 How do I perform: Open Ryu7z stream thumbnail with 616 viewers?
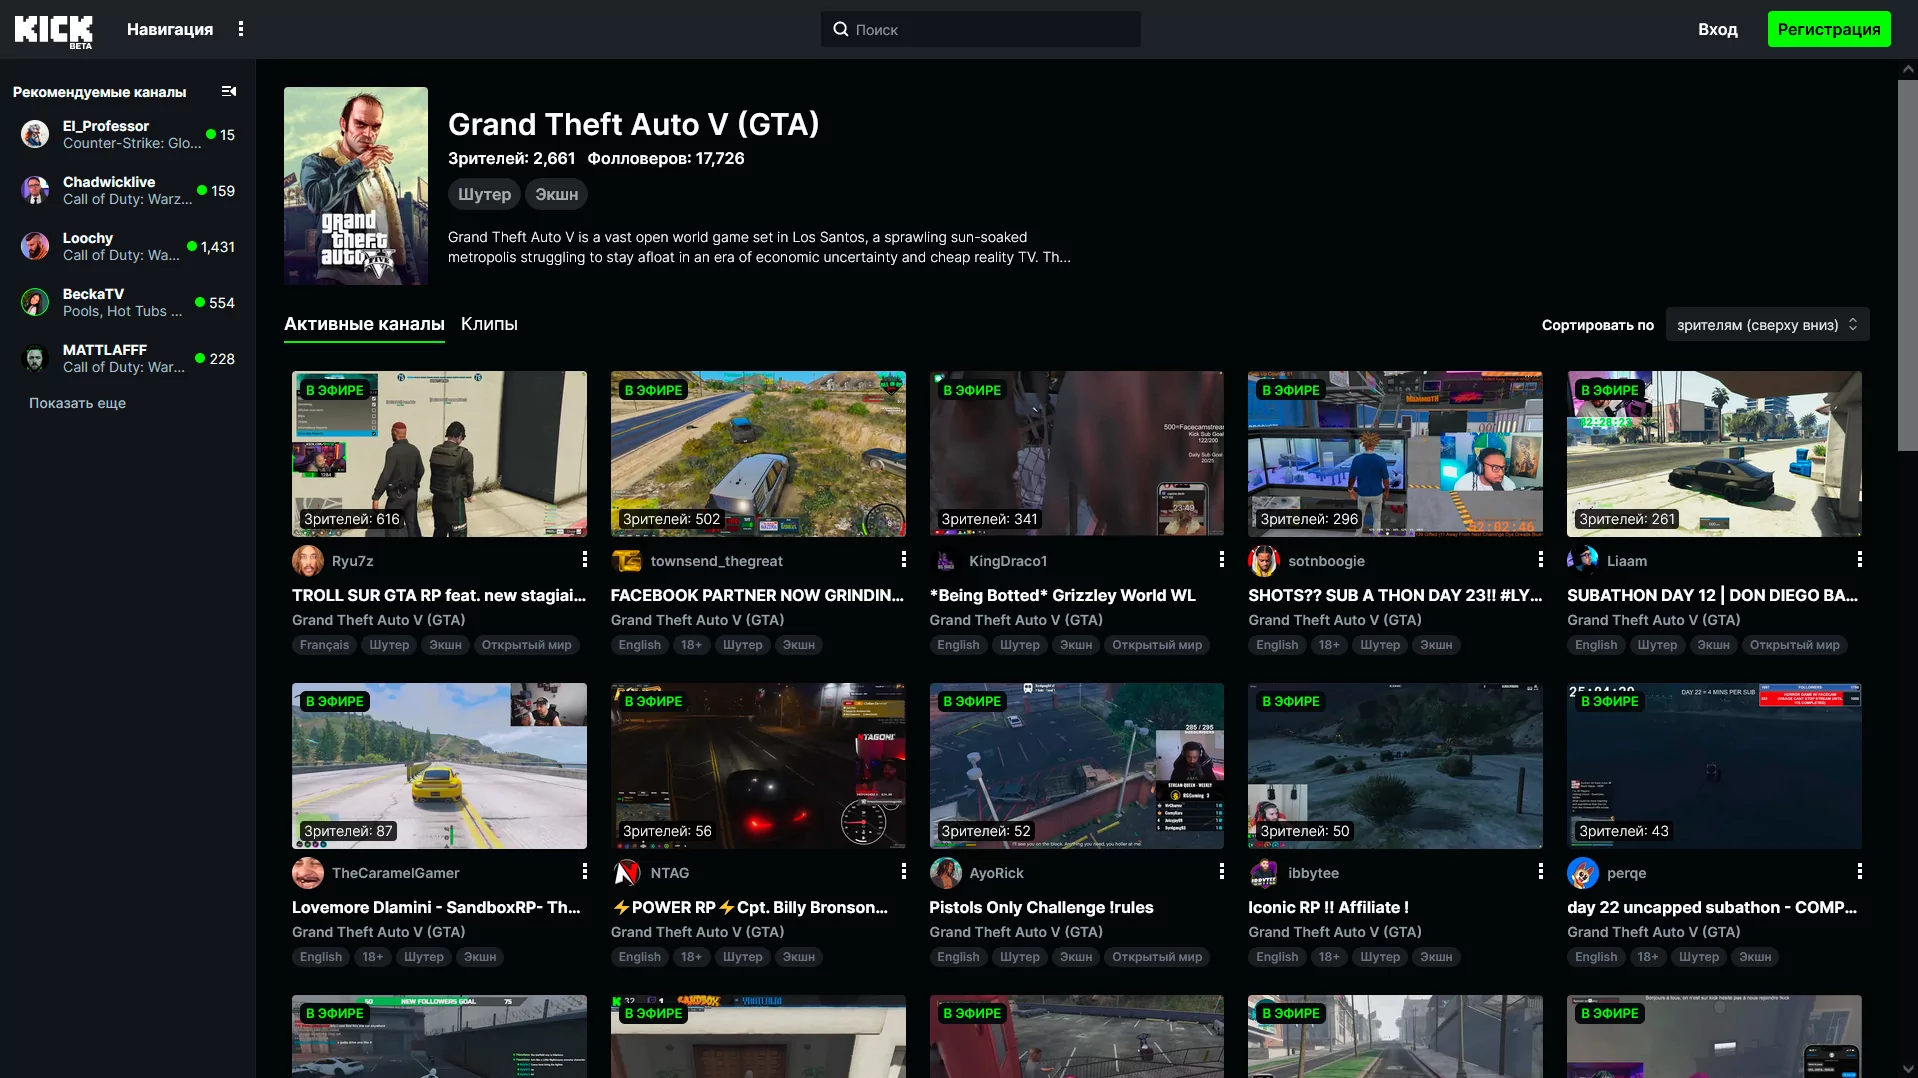click(439, 454)
